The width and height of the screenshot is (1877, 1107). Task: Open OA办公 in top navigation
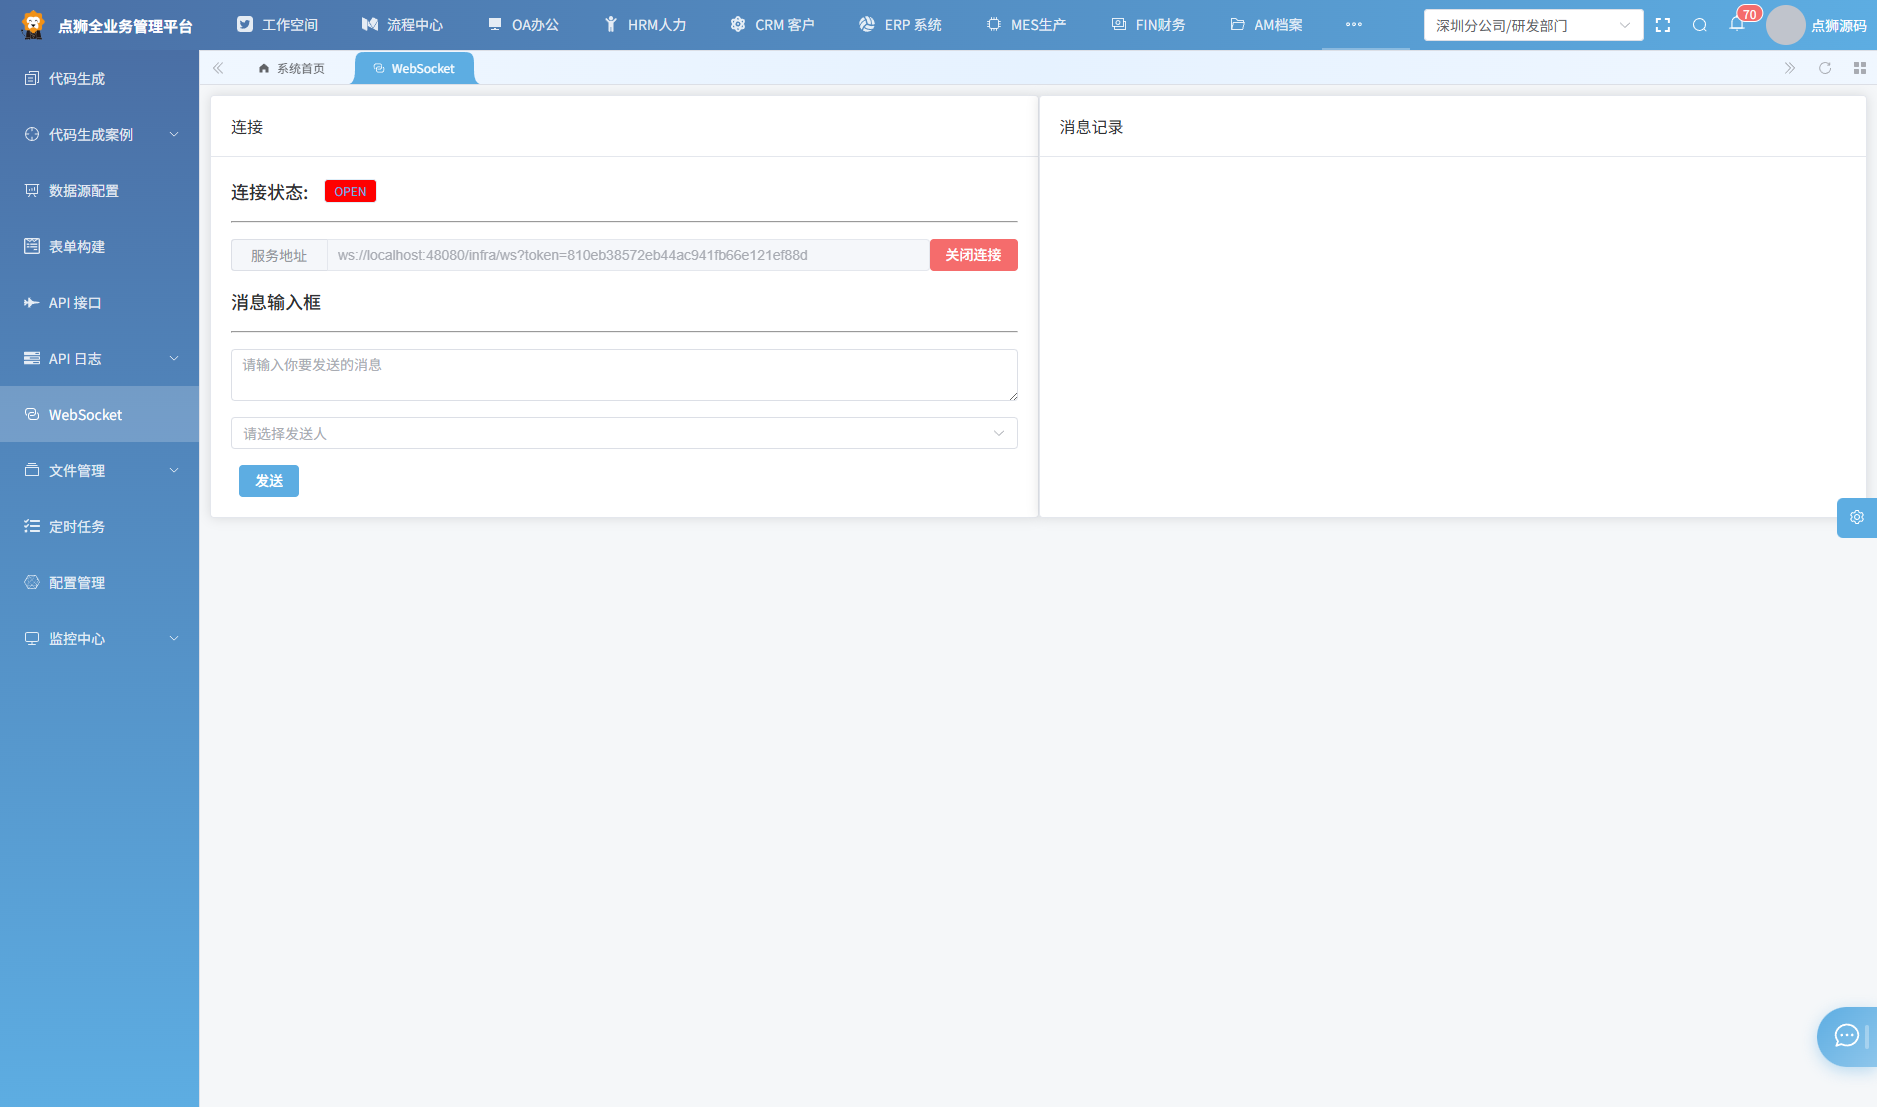(523, 25)
